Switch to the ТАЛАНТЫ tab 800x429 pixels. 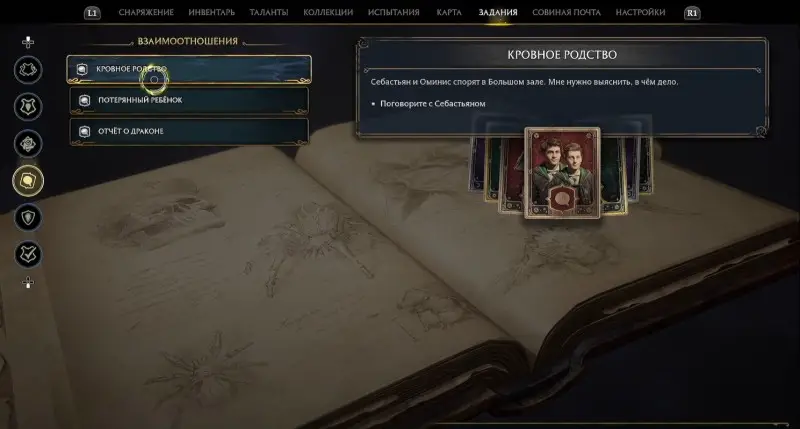tap(269, 12)
